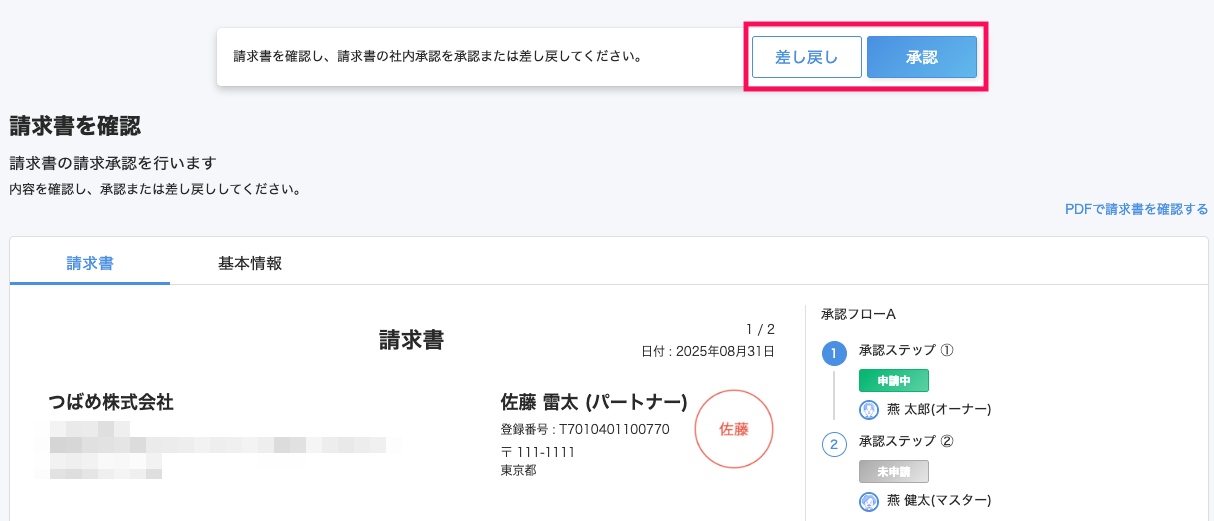The image size is (1214, 521).
Task: Click the 承認ステップ ① text
Action: [906, 351]
